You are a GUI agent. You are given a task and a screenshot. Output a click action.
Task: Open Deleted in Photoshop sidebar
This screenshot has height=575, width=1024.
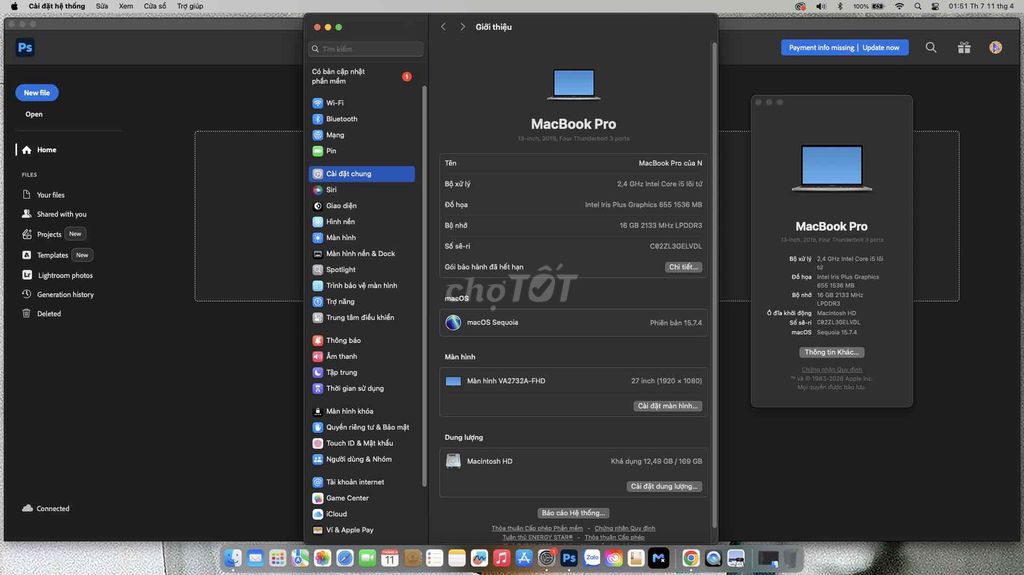point(42,314)
